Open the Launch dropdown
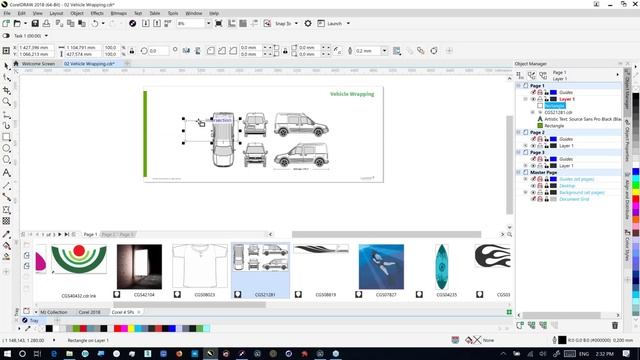The height and width of the screenshot is (360, 640). (348, 24)
